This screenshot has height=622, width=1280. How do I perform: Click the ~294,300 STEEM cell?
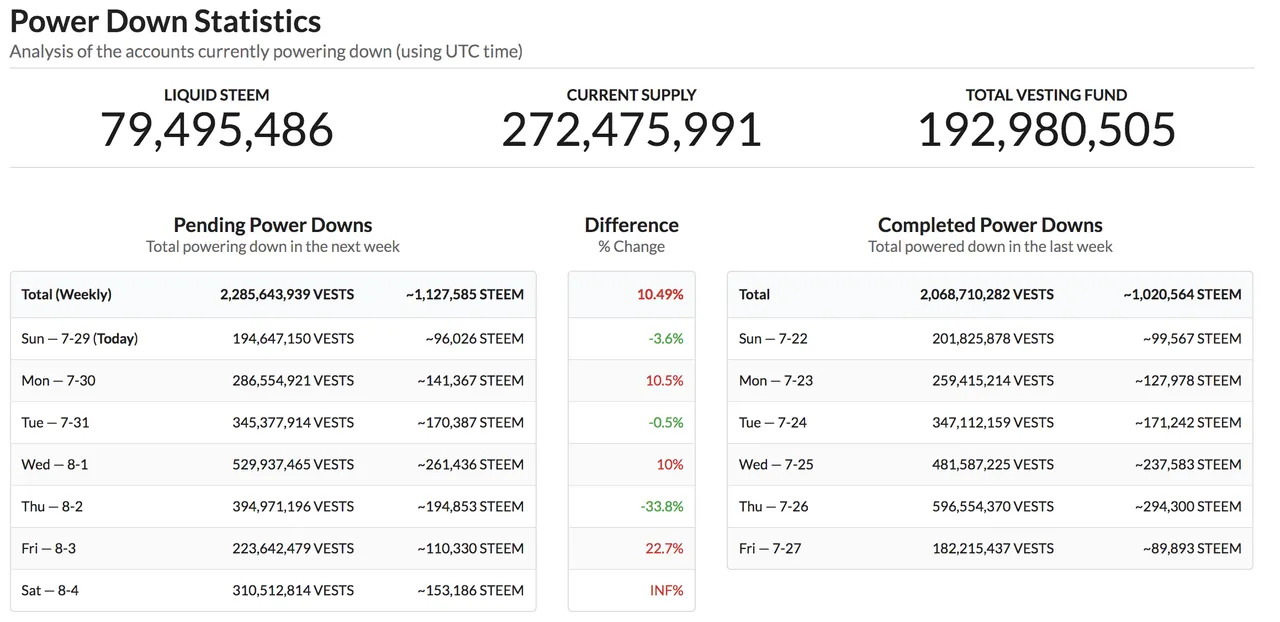pos(1188,506)
